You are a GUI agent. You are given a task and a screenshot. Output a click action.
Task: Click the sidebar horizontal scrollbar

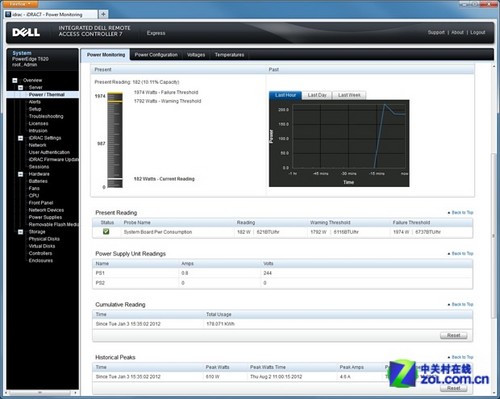[x=40, y=393]
